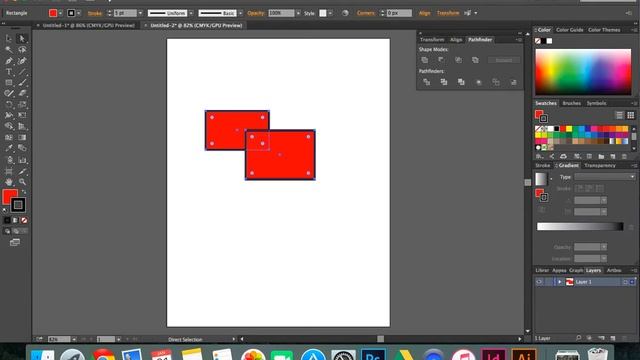Viewport: 640px width, 360px height.
Task: Switch to the Align panel tab
Action: (456, 40)
